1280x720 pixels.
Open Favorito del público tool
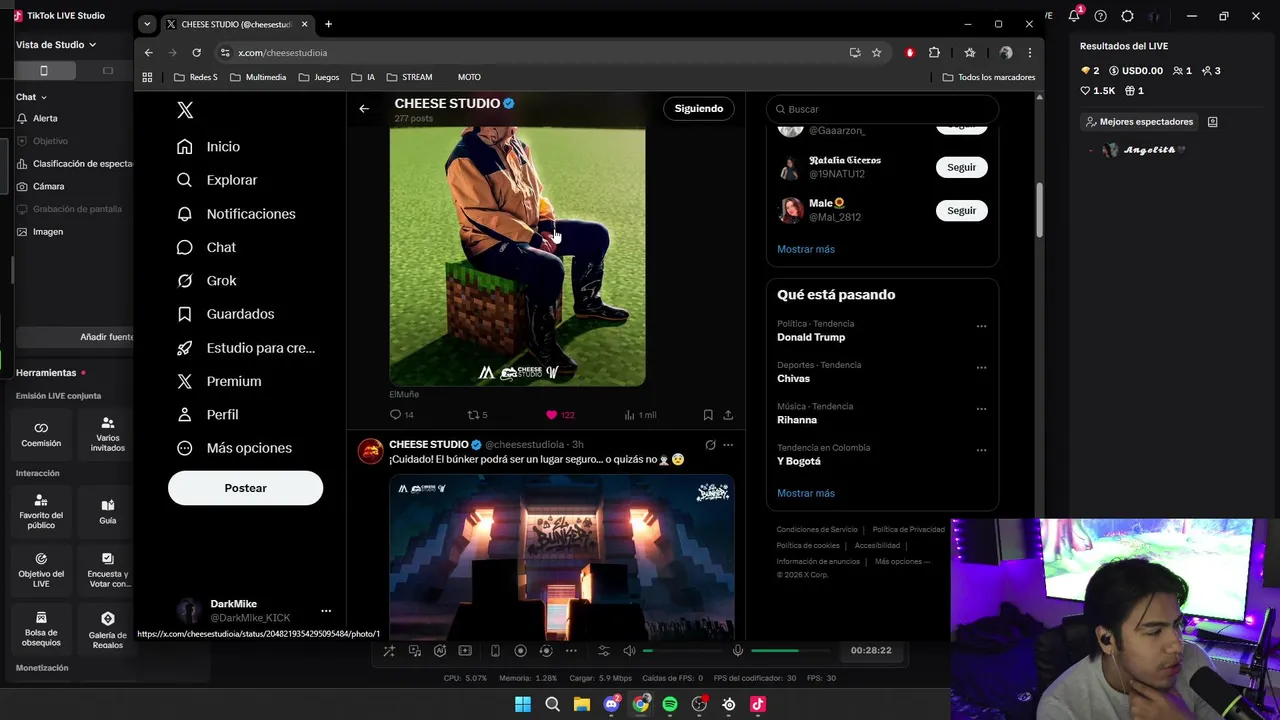41,511
